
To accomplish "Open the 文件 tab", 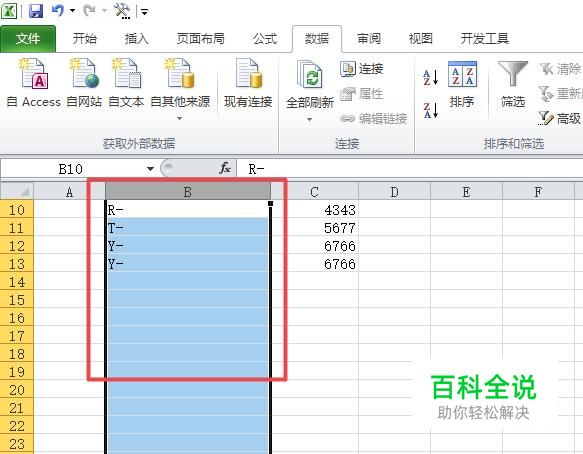I will [x=28, y=38].
